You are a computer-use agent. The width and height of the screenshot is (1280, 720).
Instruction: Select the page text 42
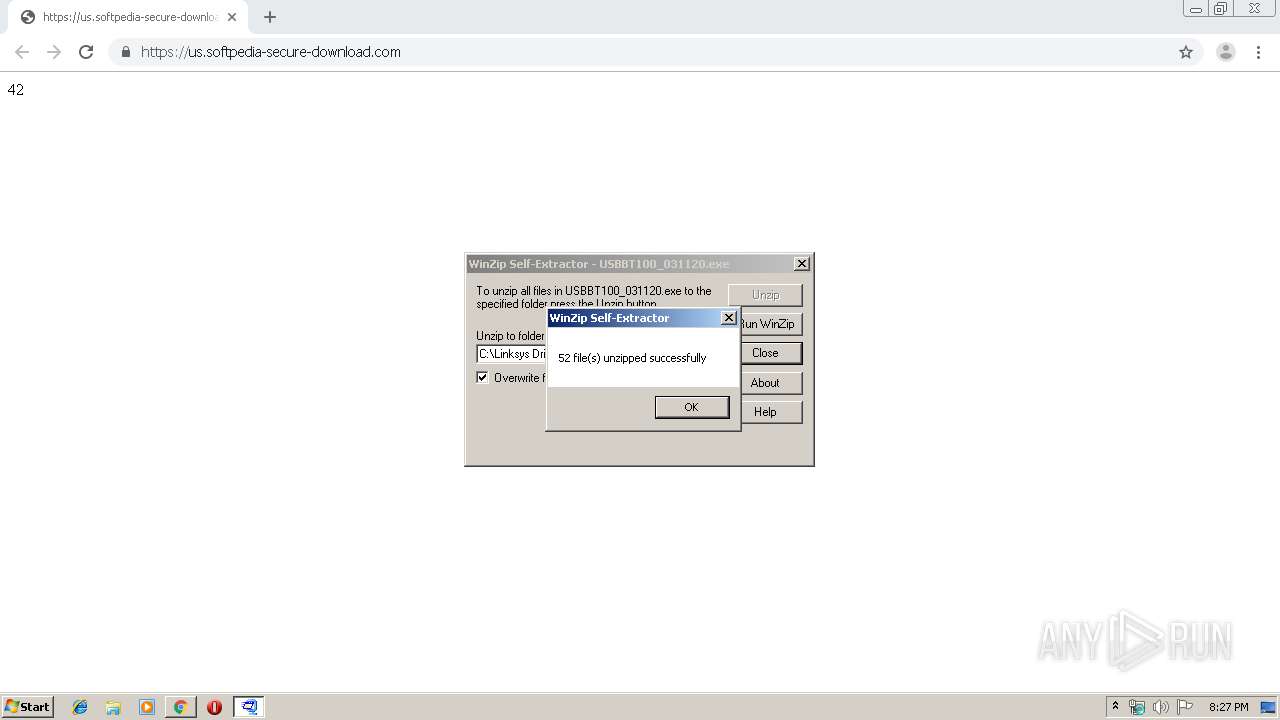16,90
